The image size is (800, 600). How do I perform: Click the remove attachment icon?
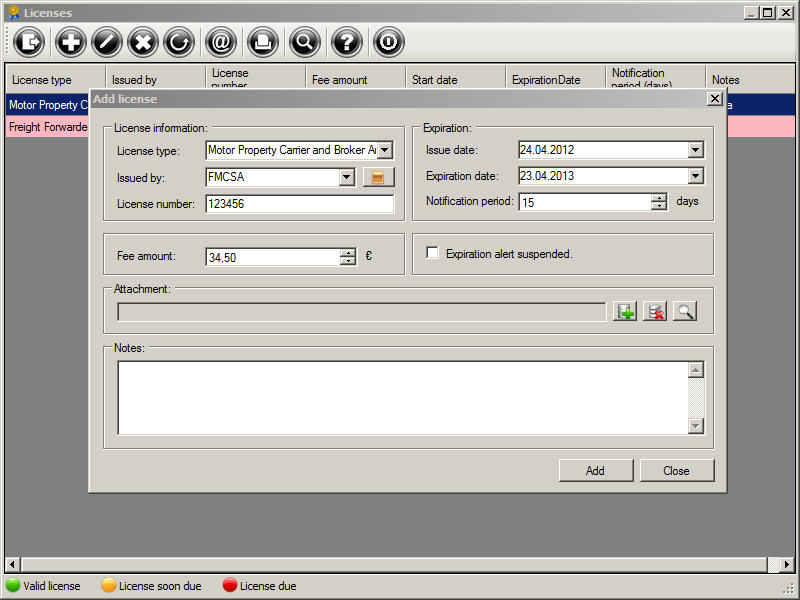pyautogui.click(x=654, y=311)
